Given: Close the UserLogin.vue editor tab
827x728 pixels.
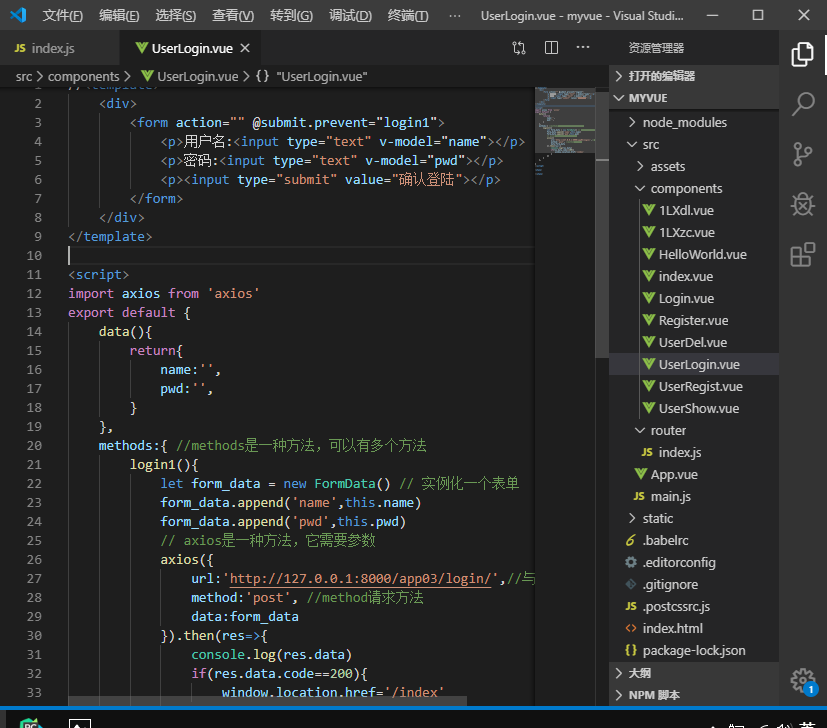Looking at the screenshot, I should [x=245, y=49].
